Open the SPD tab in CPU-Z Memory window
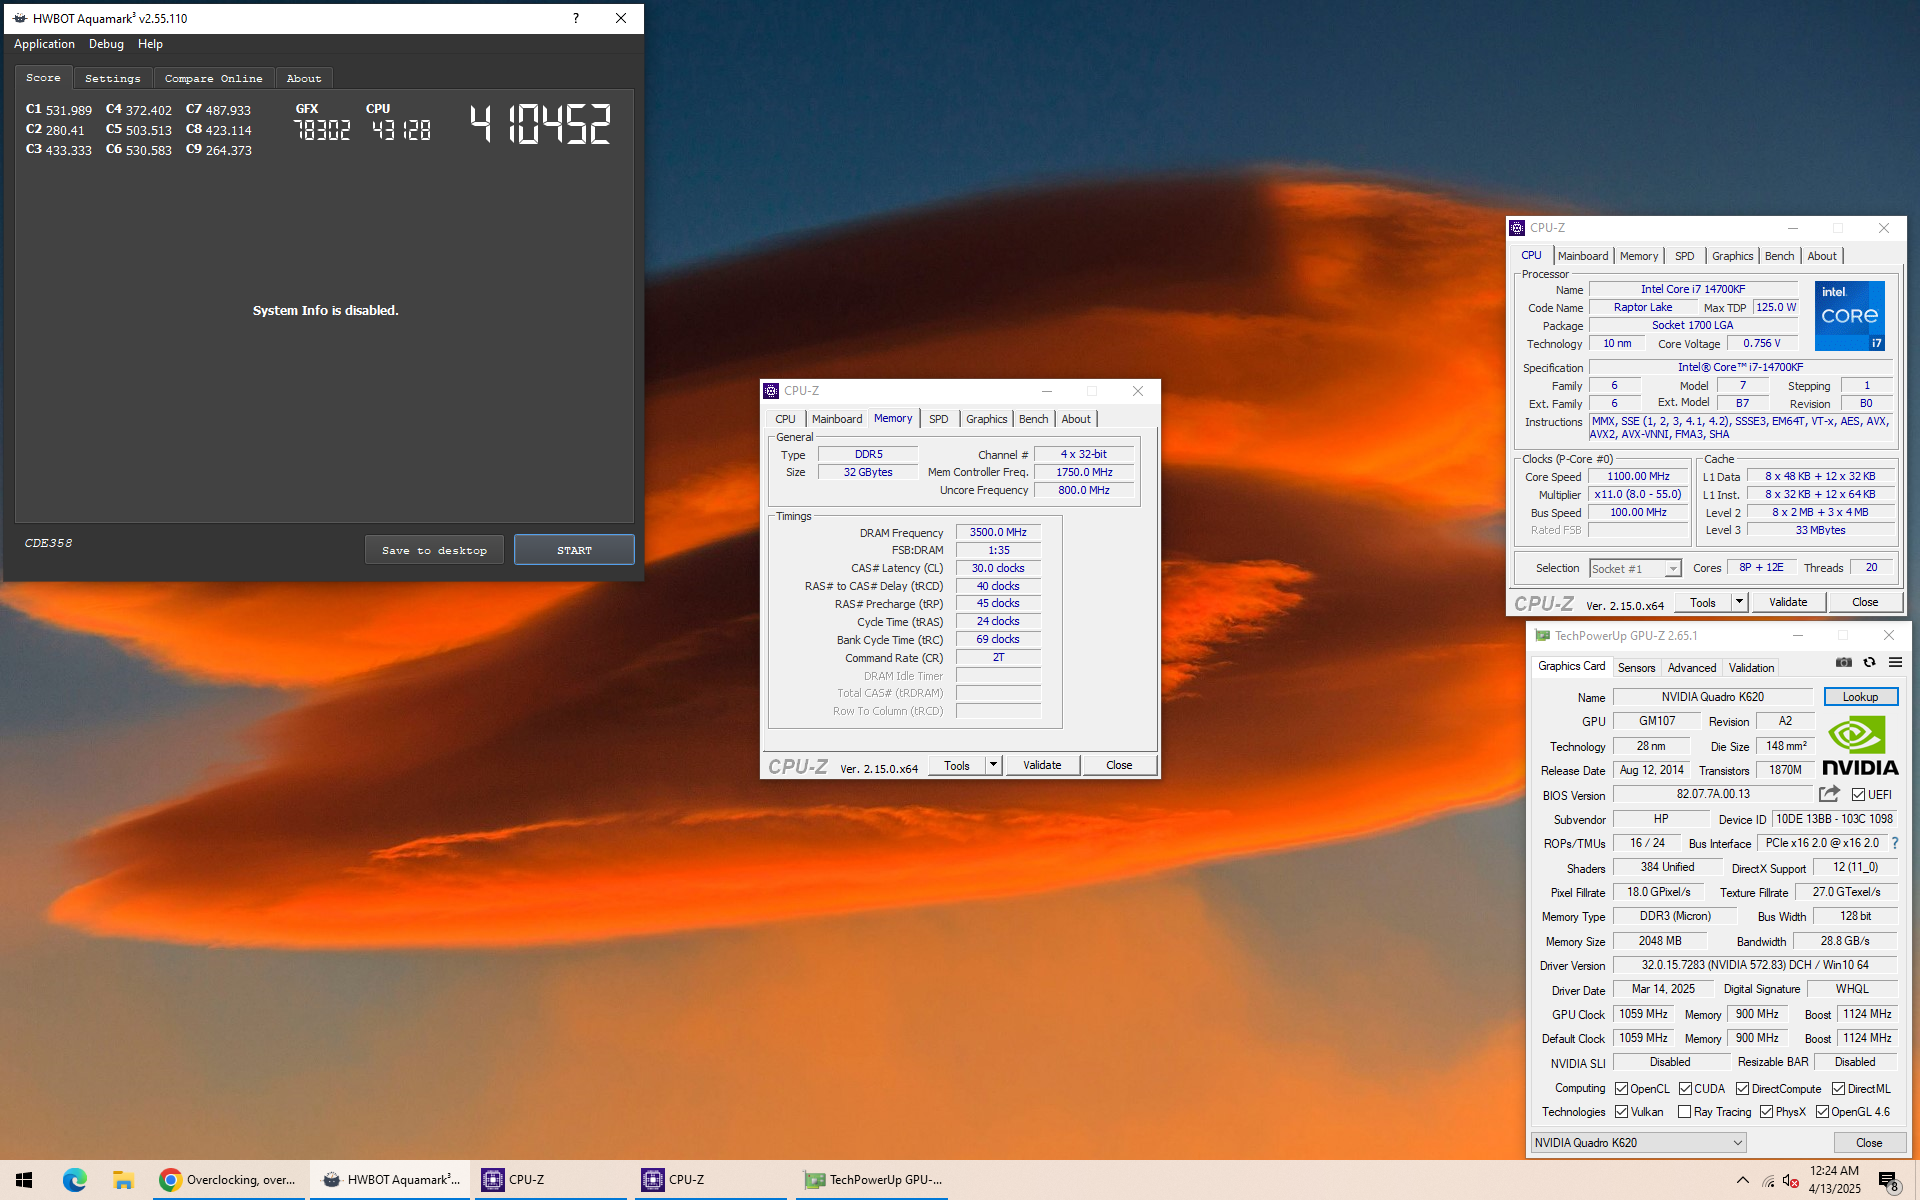 point(938,419)
